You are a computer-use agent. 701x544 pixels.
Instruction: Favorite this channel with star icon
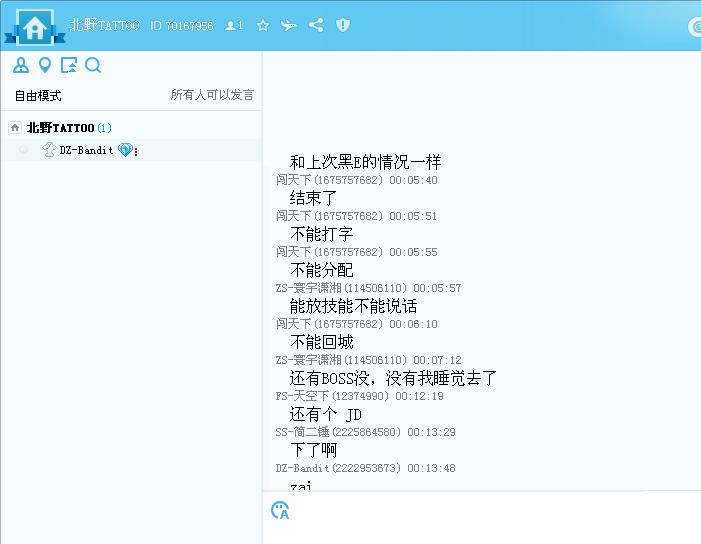[x=263, y=25]
